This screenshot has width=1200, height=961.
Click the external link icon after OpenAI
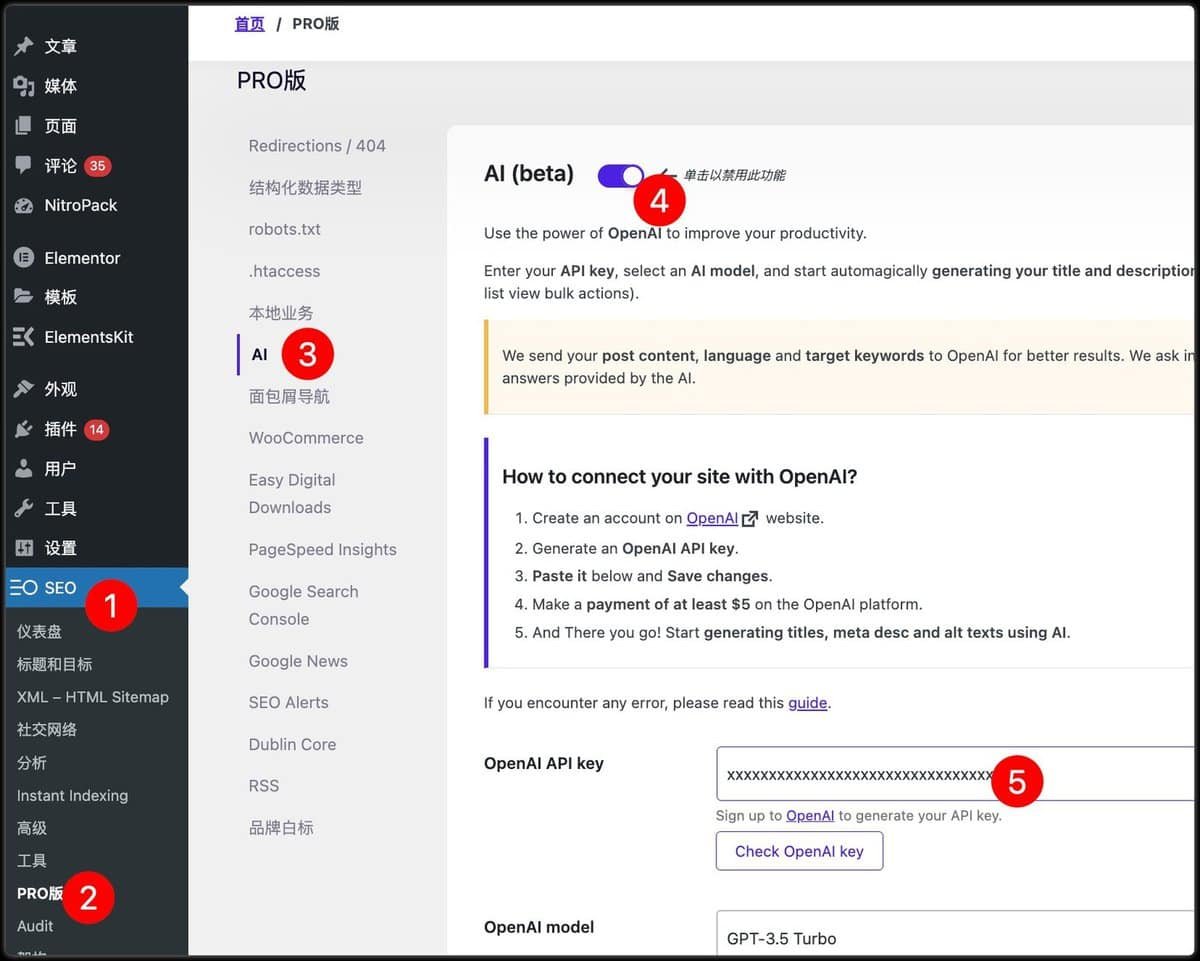coord(750,518)
